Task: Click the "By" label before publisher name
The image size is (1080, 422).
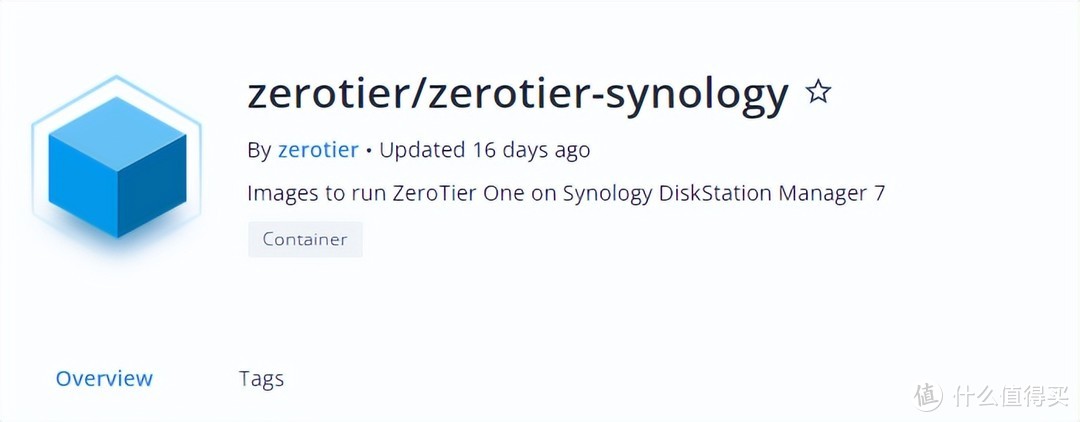Action: point(259,150)
